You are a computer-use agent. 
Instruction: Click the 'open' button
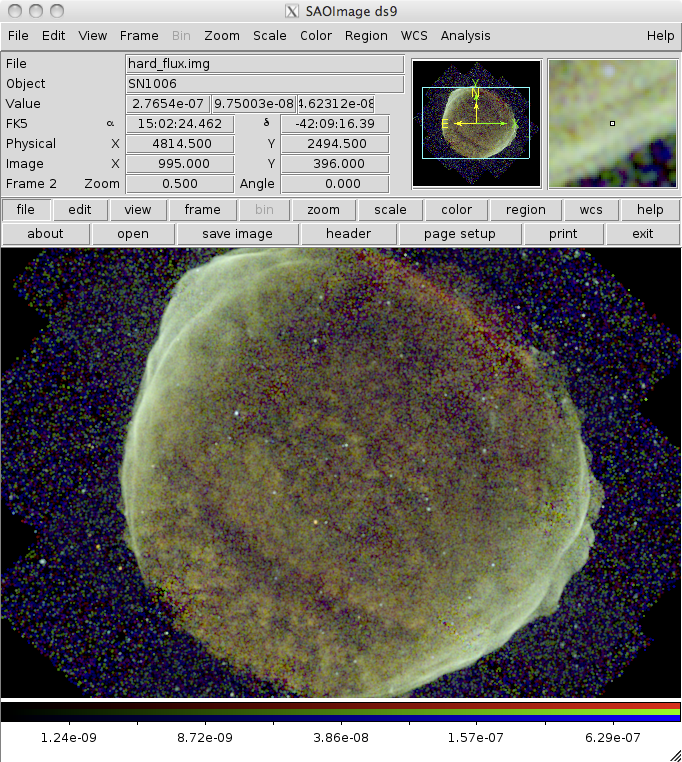point(133,233)
